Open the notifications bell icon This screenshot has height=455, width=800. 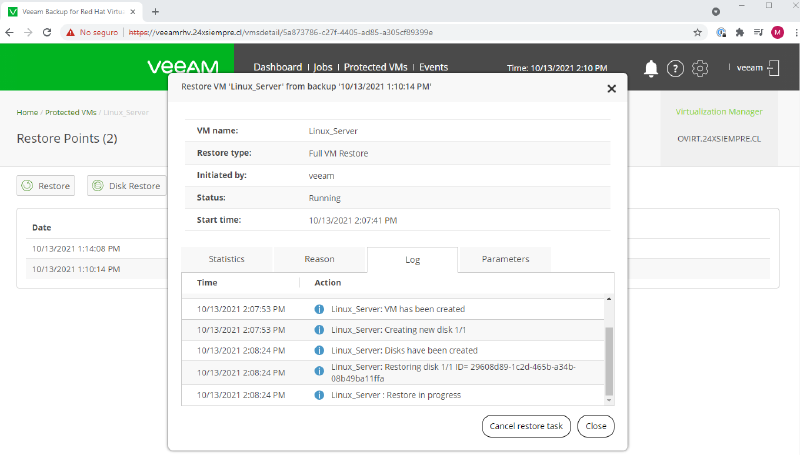[651, 68]
